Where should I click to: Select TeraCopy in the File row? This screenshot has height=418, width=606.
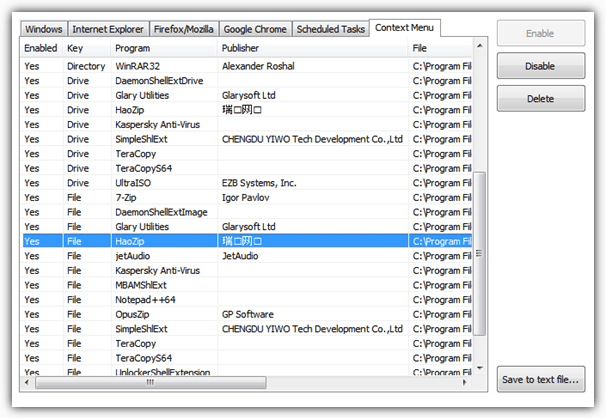coord(247,343)
